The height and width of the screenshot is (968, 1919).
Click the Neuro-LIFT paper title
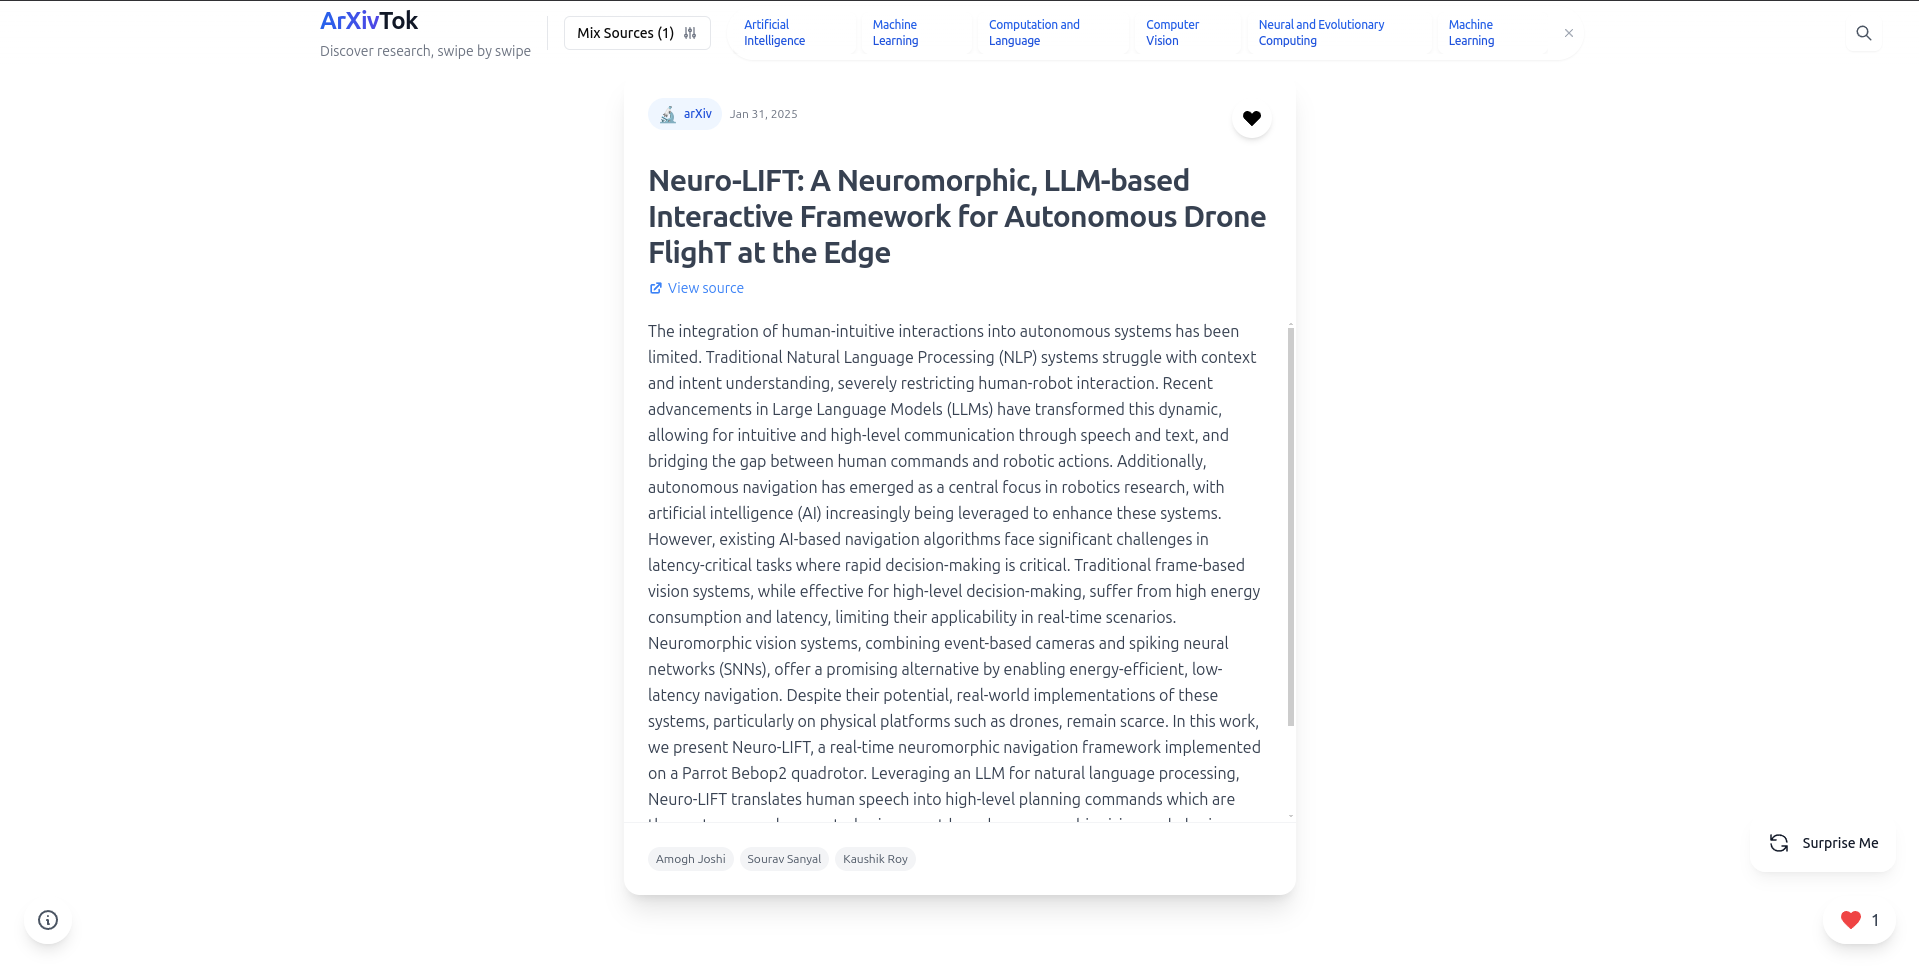(957, 216)
